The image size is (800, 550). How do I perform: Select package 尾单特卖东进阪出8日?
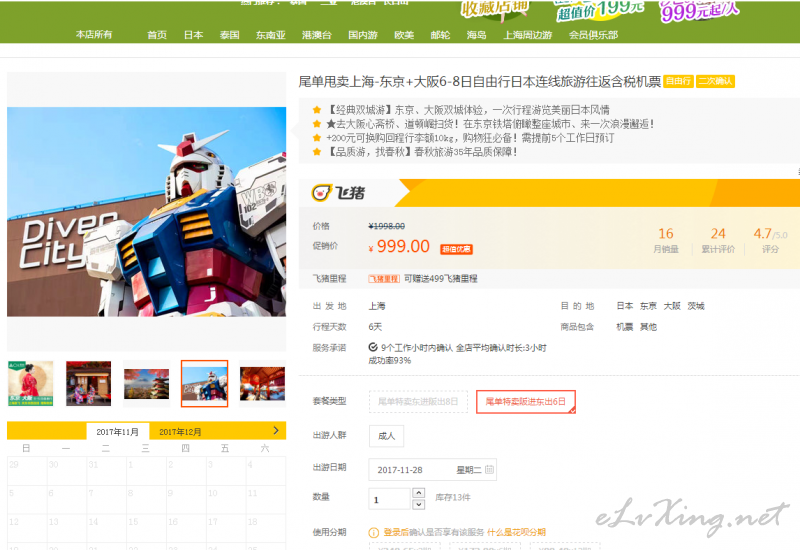point(418,402)
